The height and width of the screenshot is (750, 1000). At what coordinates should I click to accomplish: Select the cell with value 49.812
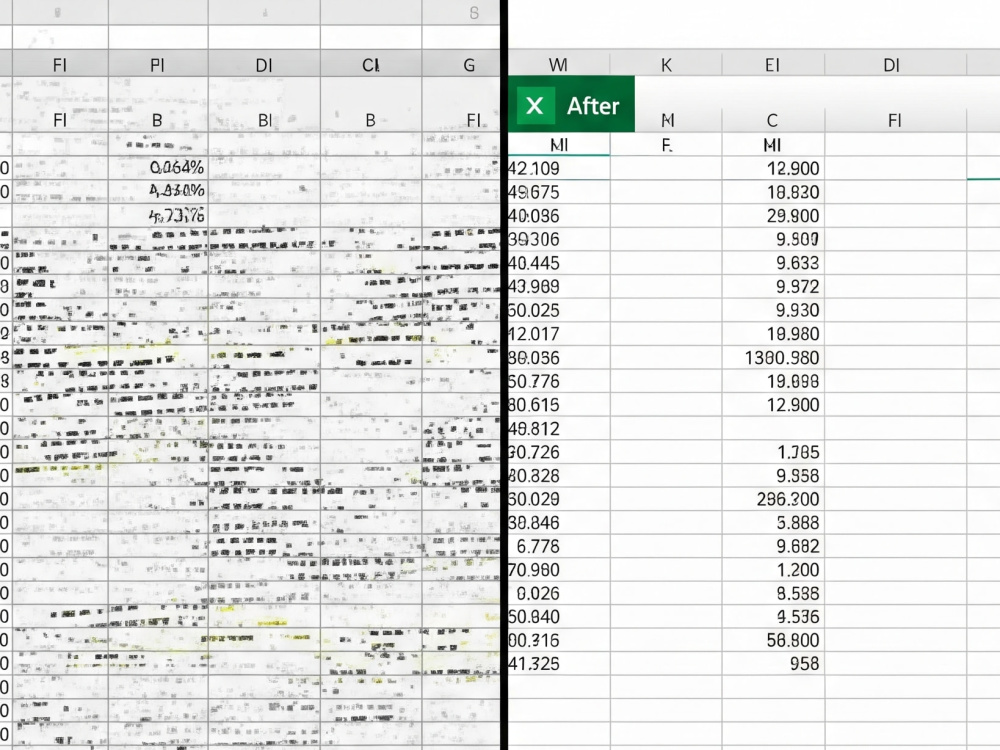pos(559,428)
